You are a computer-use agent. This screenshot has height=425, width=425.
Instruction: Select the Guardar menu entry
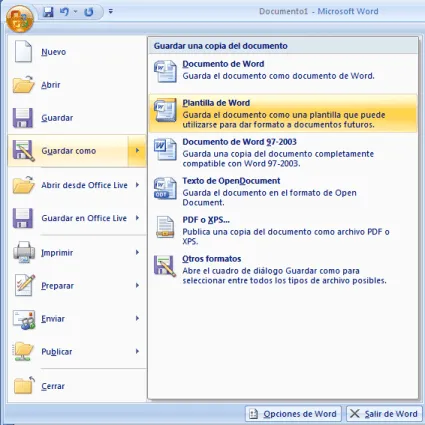77,118
